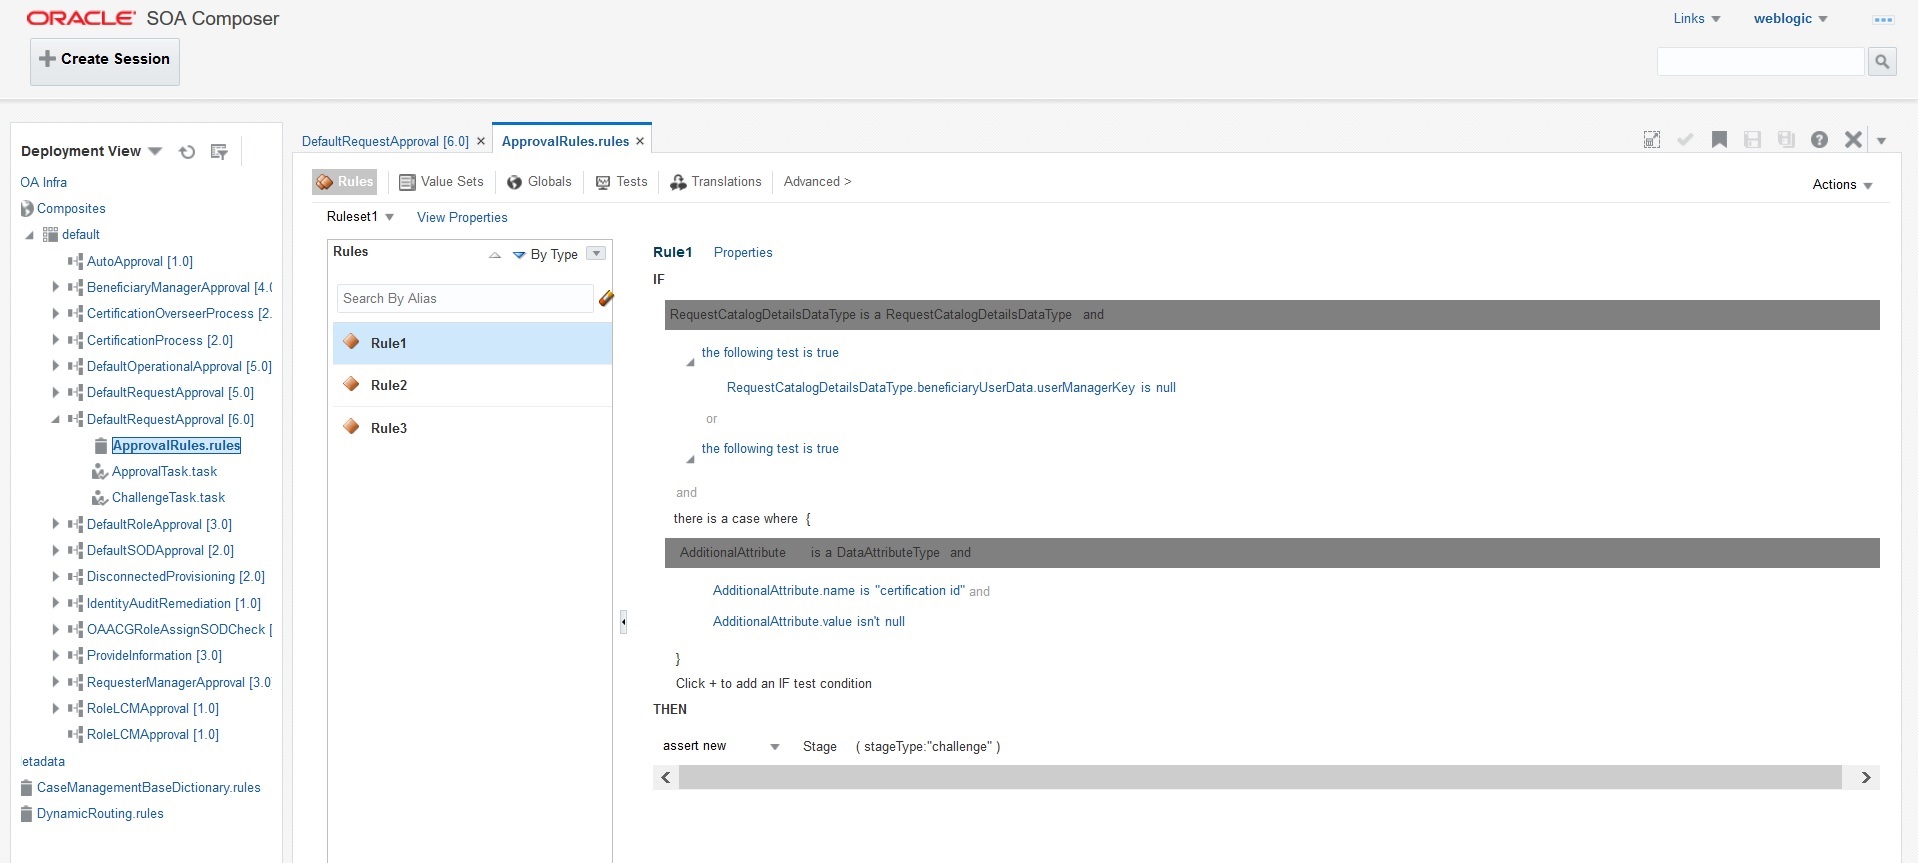Expand DisconnectedProvisioning [2.0] node
Image resolution: width=1918 pixels, height=863 pixels.
[56, 577]
